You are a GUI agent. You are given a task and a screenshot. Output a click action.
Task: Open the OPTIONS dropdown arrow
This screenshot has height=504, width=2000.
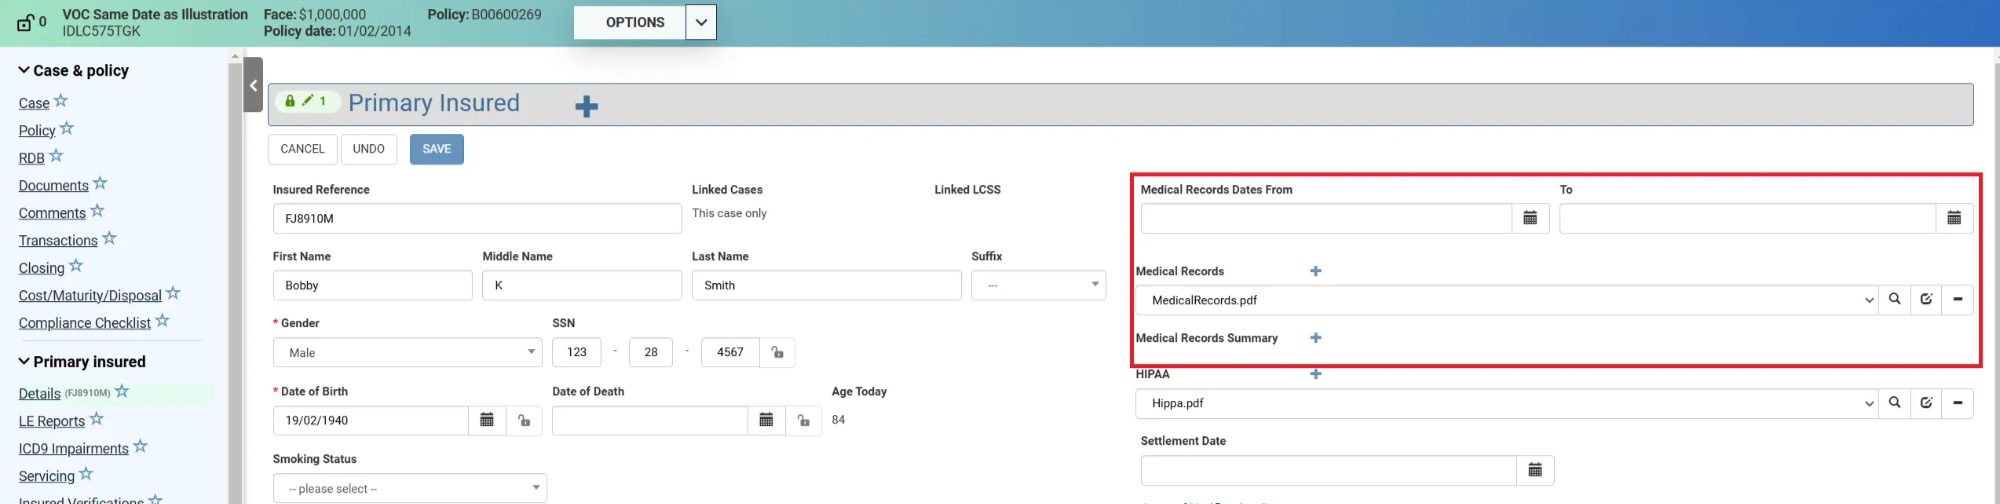701,22
